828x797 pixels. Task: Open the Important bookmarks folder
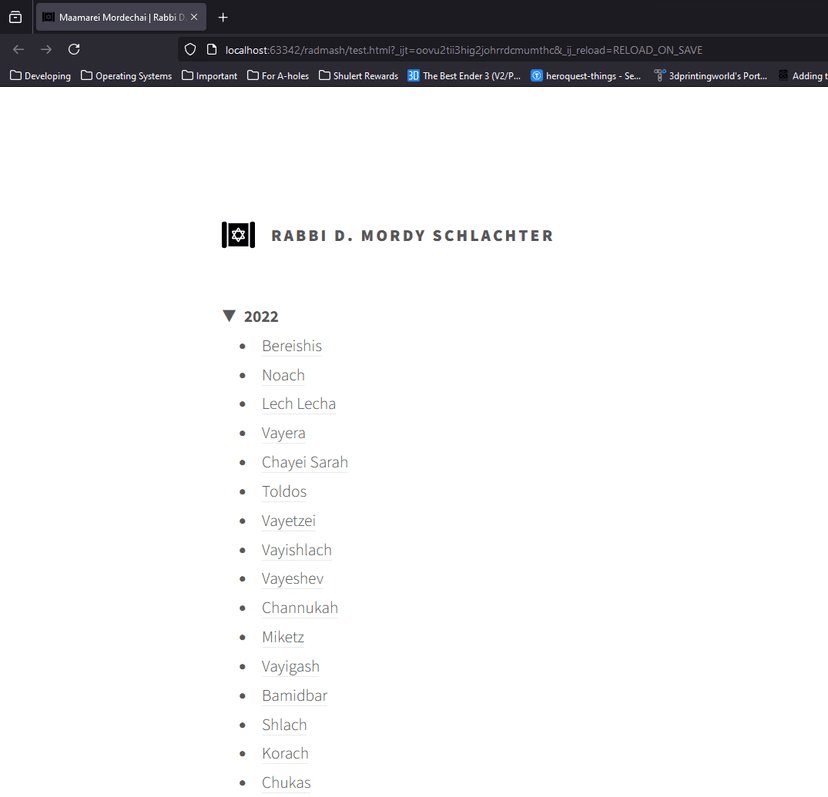210,76
